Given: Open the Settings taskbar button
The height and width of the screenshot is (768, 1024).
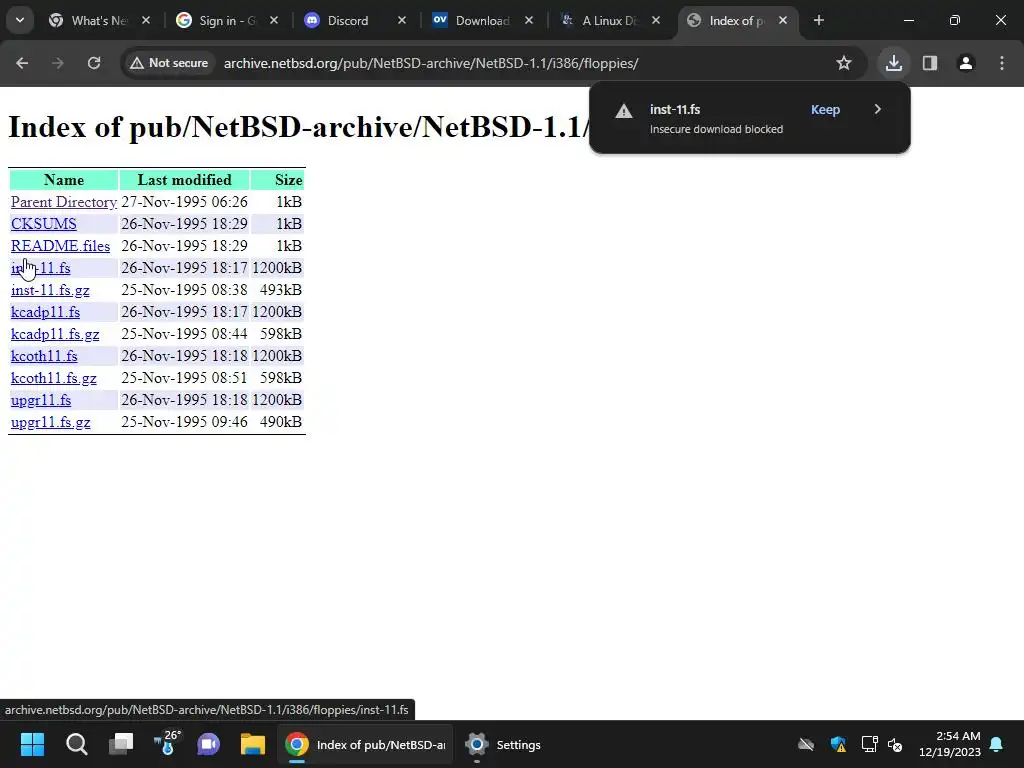Looking at the screenshot, I should pos(504,744).
